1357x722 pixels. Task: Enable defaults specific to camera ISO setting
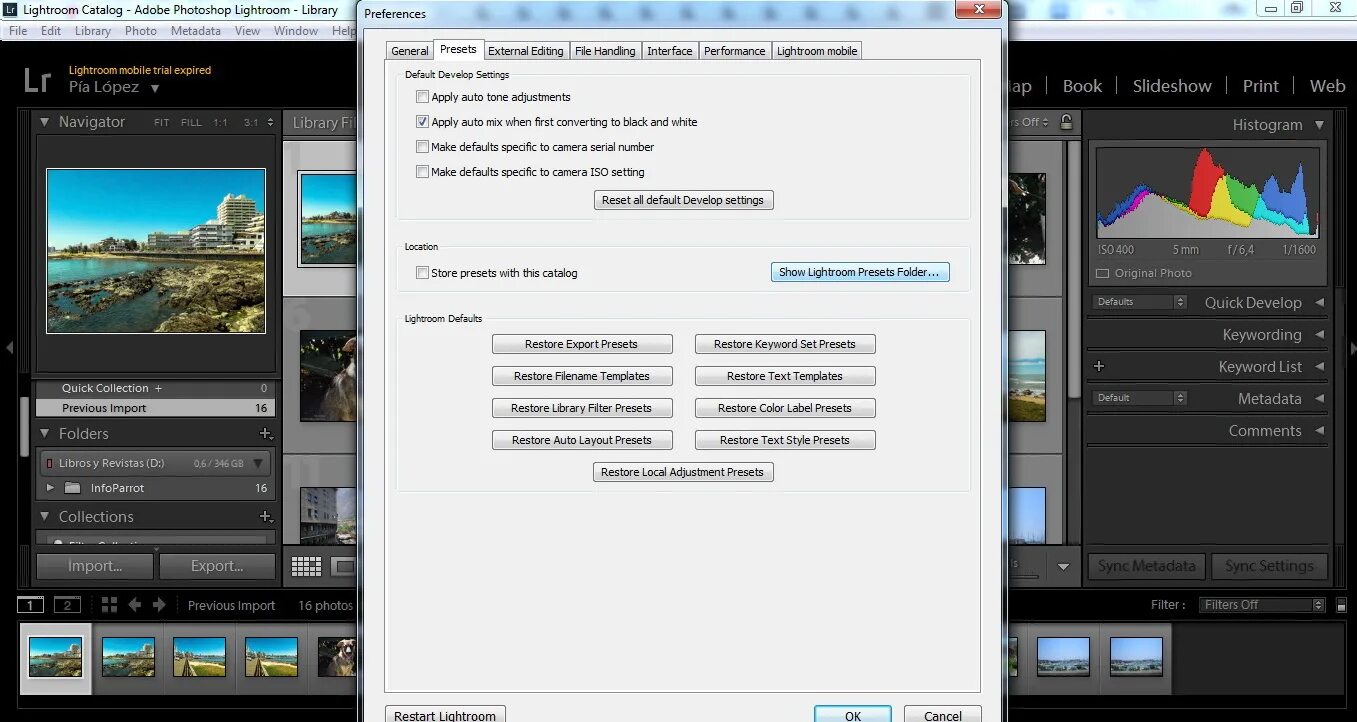point(422,172)
